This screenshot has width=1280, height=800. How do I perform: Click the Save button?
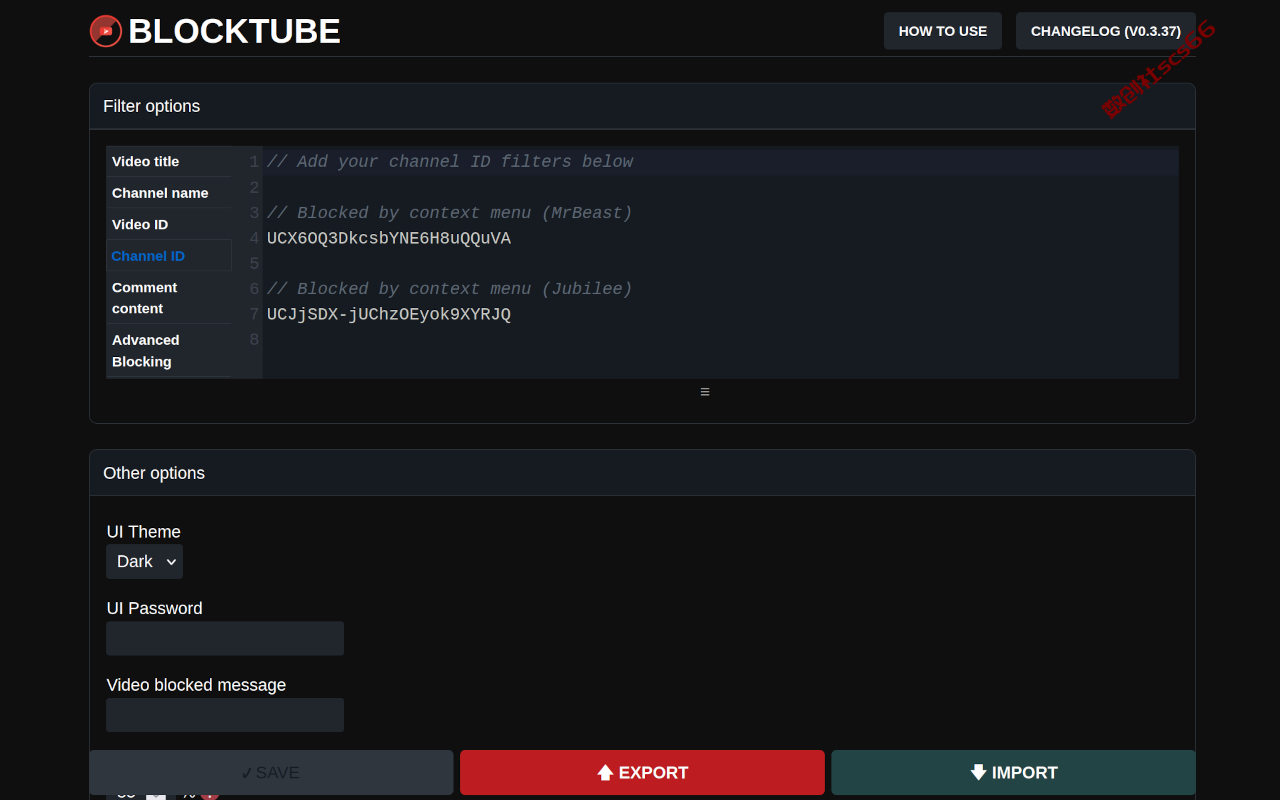point(271,772)
